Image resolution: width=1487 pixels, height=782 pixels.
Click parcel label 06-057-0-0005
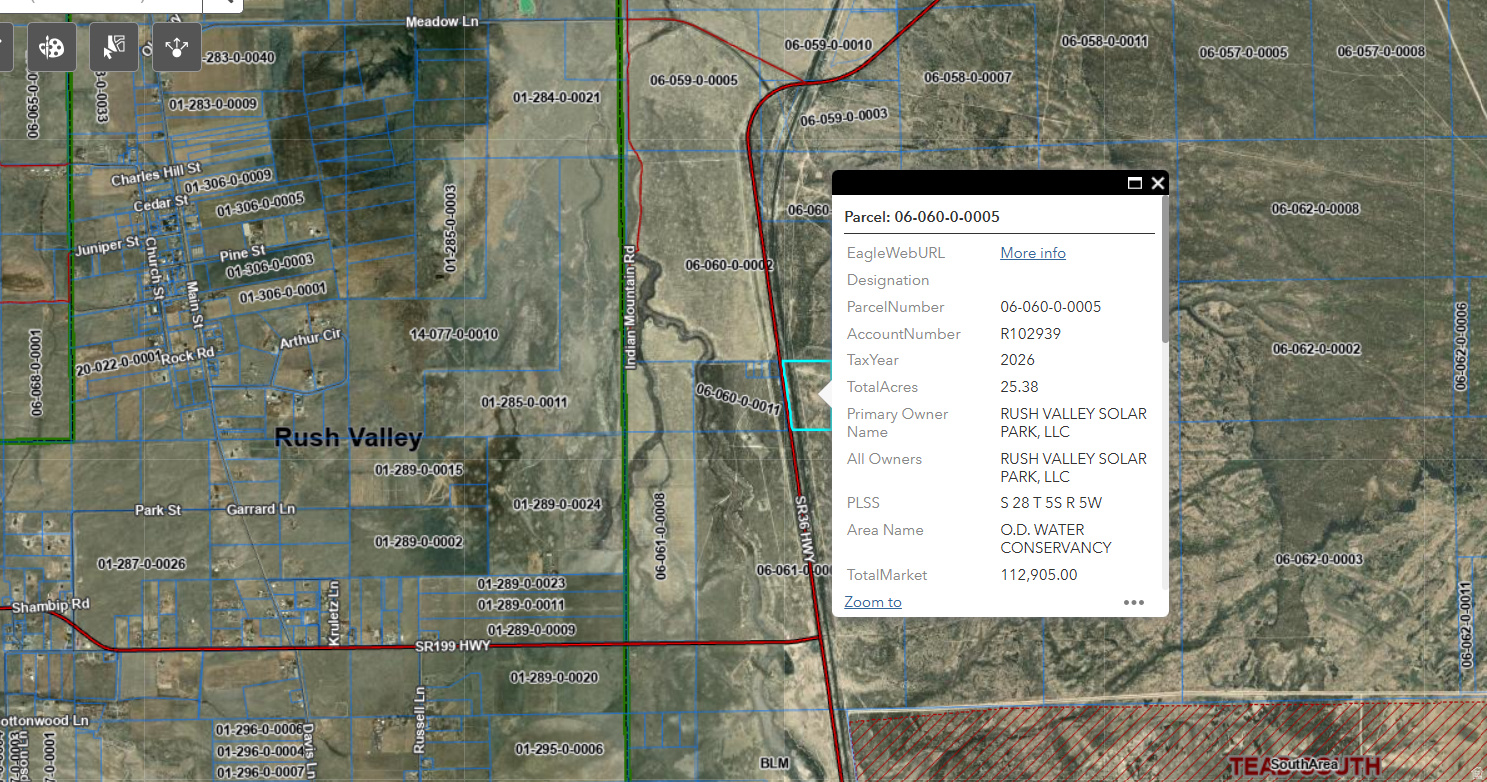[1244, 52]
